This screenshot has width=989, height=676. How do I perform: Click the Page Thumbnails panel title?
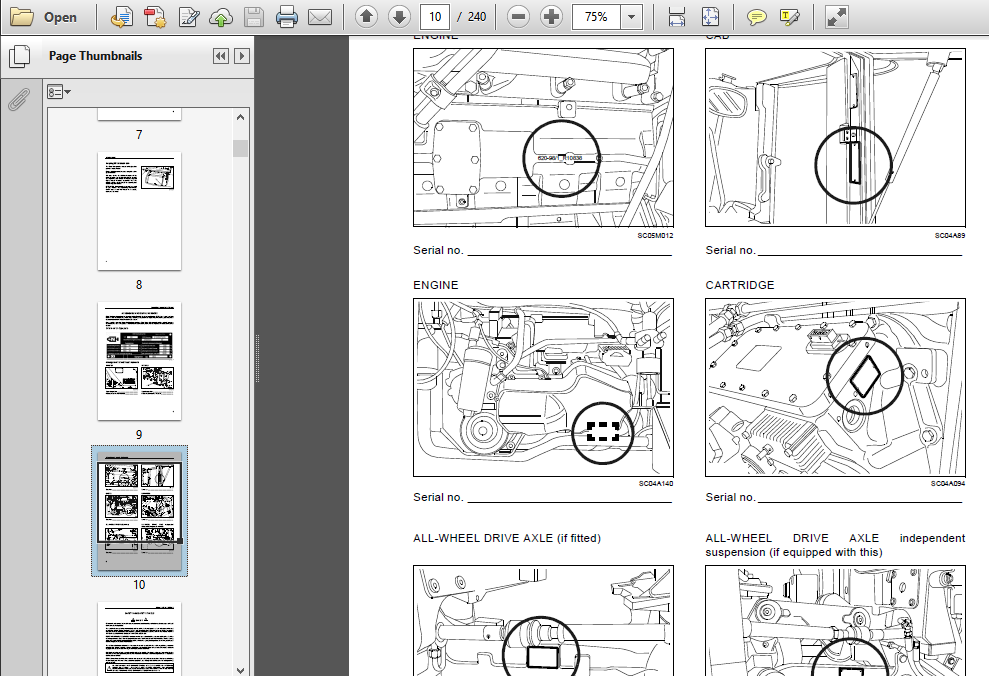(x=96, y=55)
